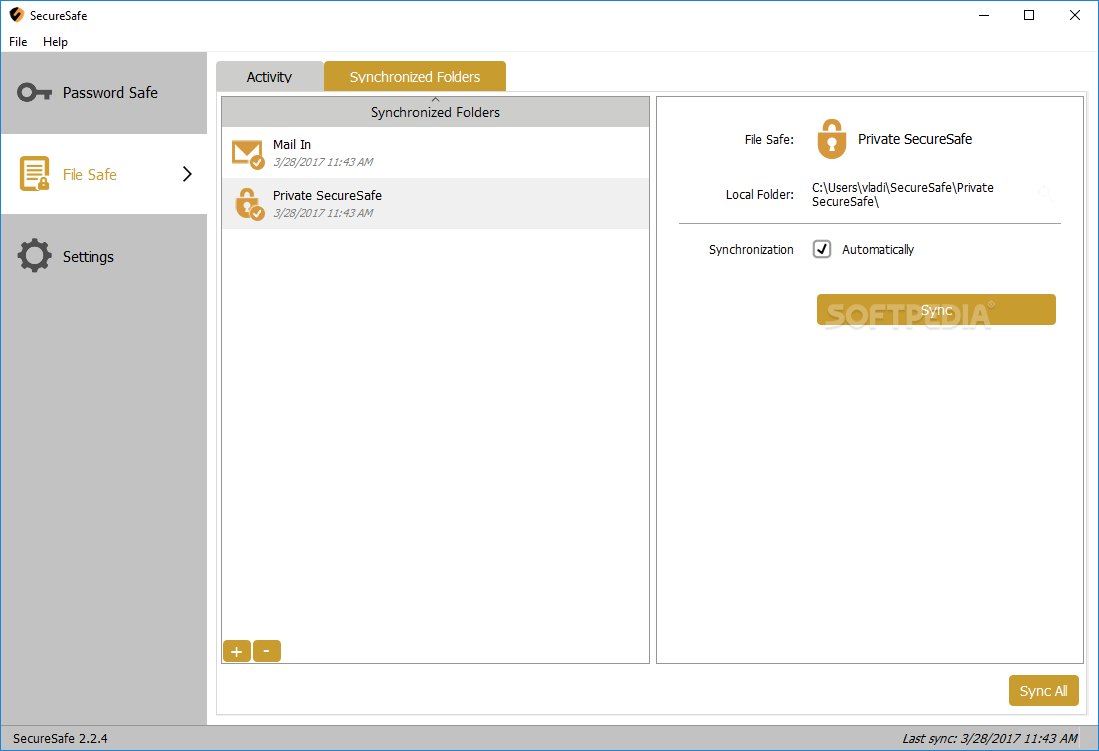The image size is (1099, 751).
Task: Click Synchronized Folders column header
Action: point(435,112)
